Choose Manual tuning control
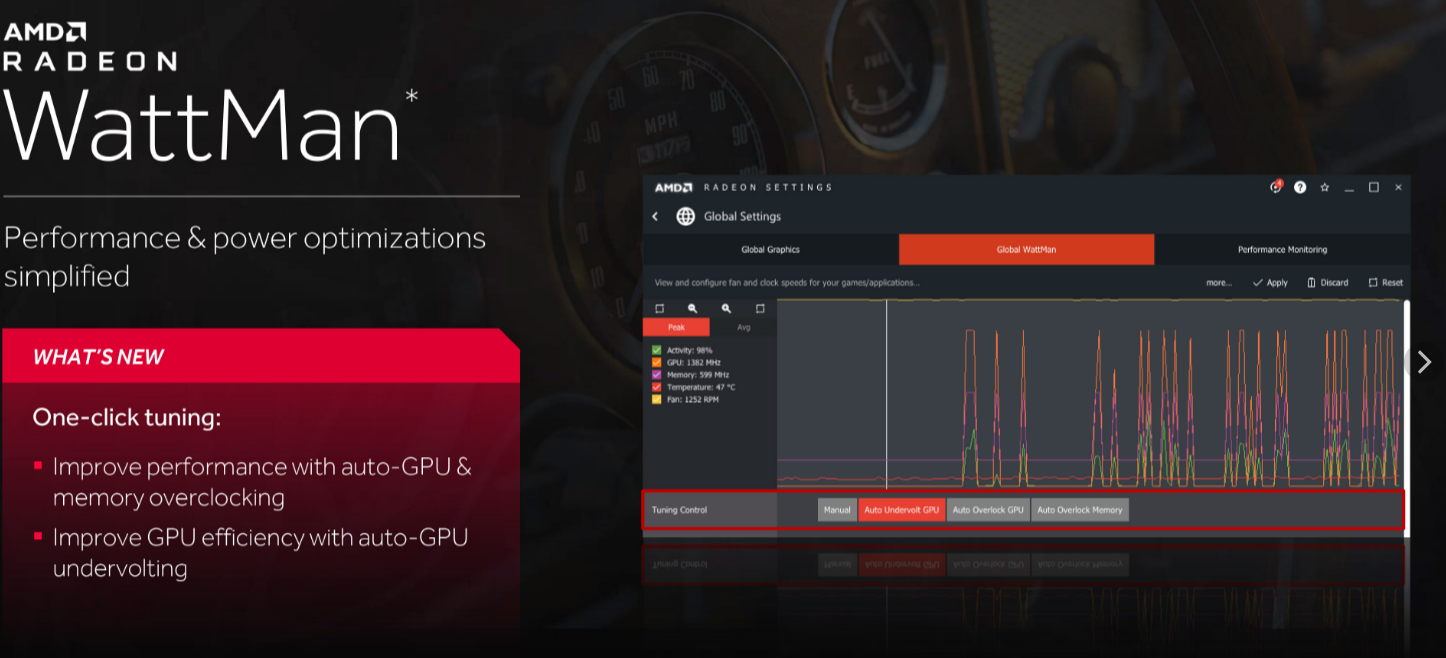This screenshot has width=1446, height=658. point(837,510)
